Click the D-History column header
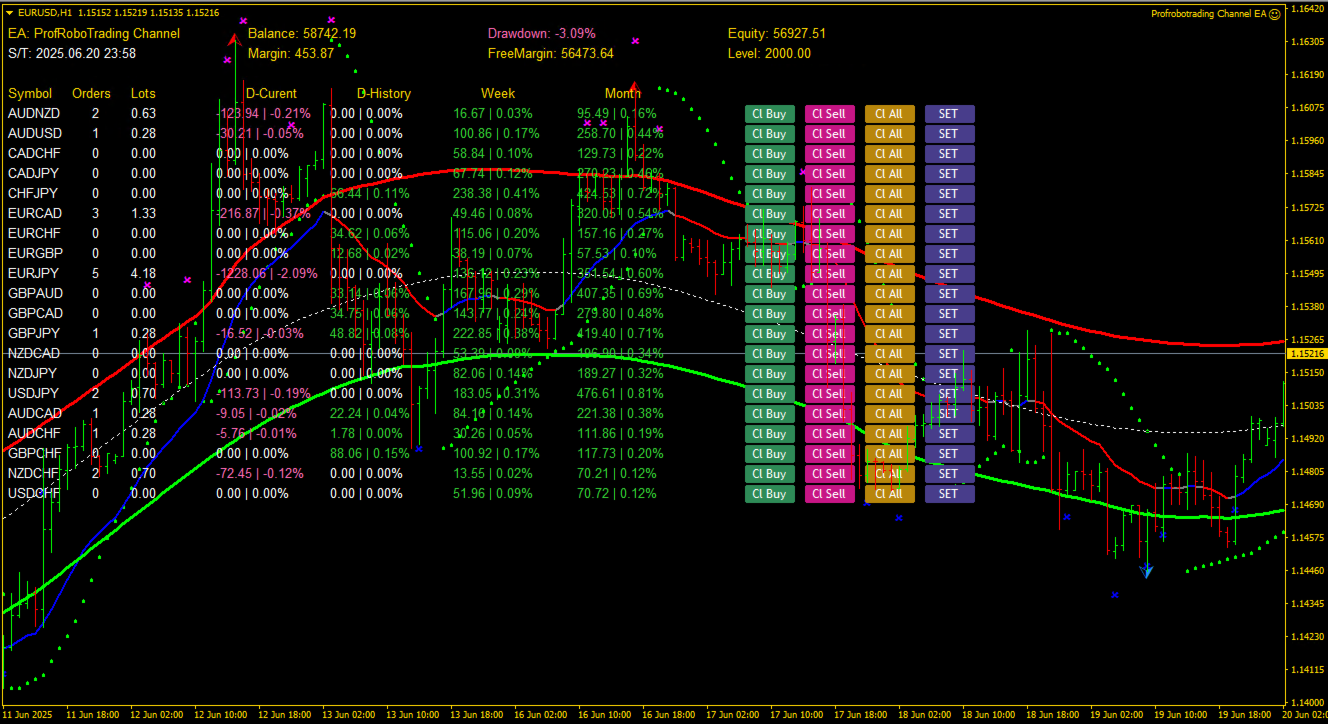1328x724 pixels. 384,93
